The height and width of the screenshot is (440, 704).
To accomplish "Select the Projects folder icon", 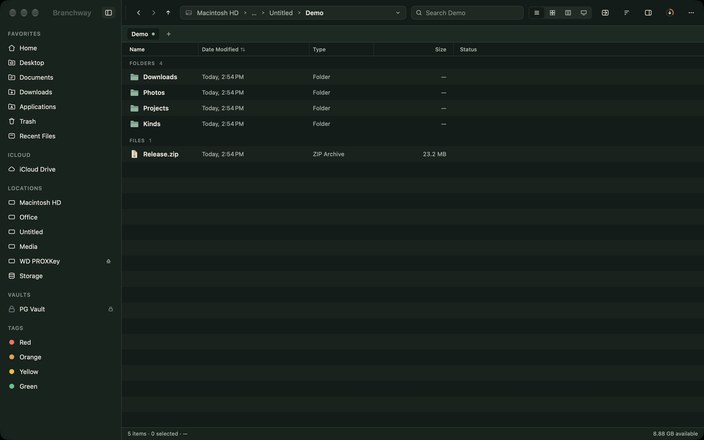I will click(x=134, y=108).
